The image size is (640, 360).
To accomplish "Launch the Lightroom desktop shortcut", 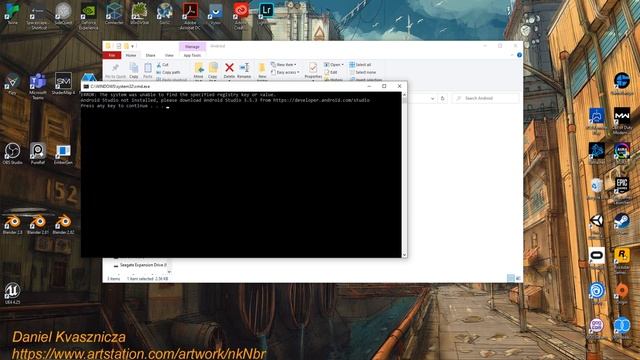I will point(266,13).
